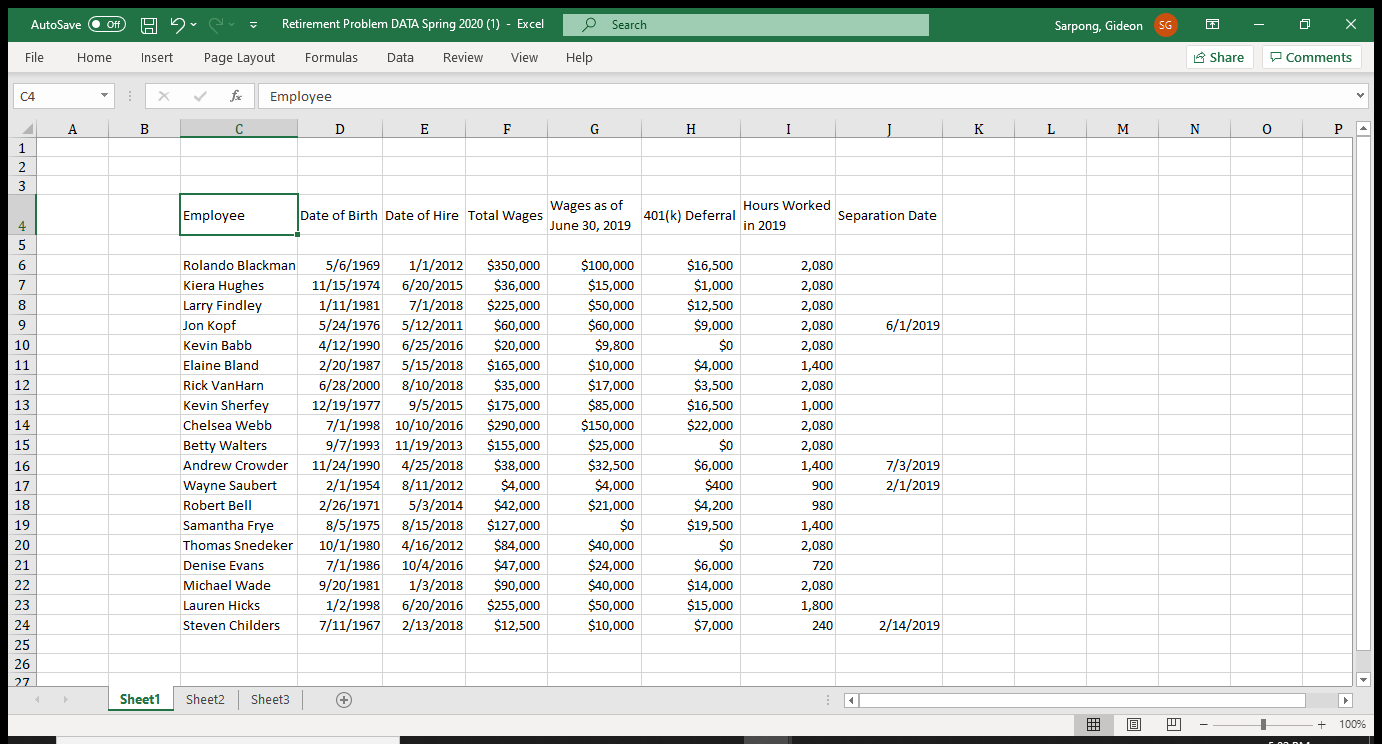Click the Redo arrow icon
Image resolution: width=1382 pixels, height=744 pixels.
coord(215,24)
